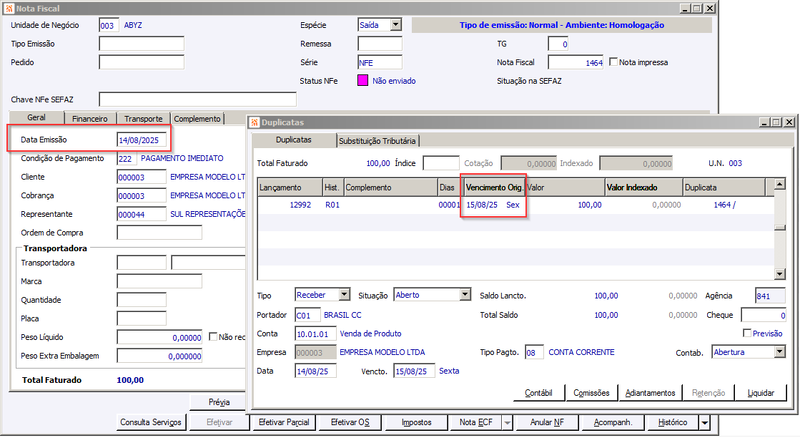This screenshot has width=800, height=438.
Task: Click the TG input field
Action: click(x=558, y=43)
